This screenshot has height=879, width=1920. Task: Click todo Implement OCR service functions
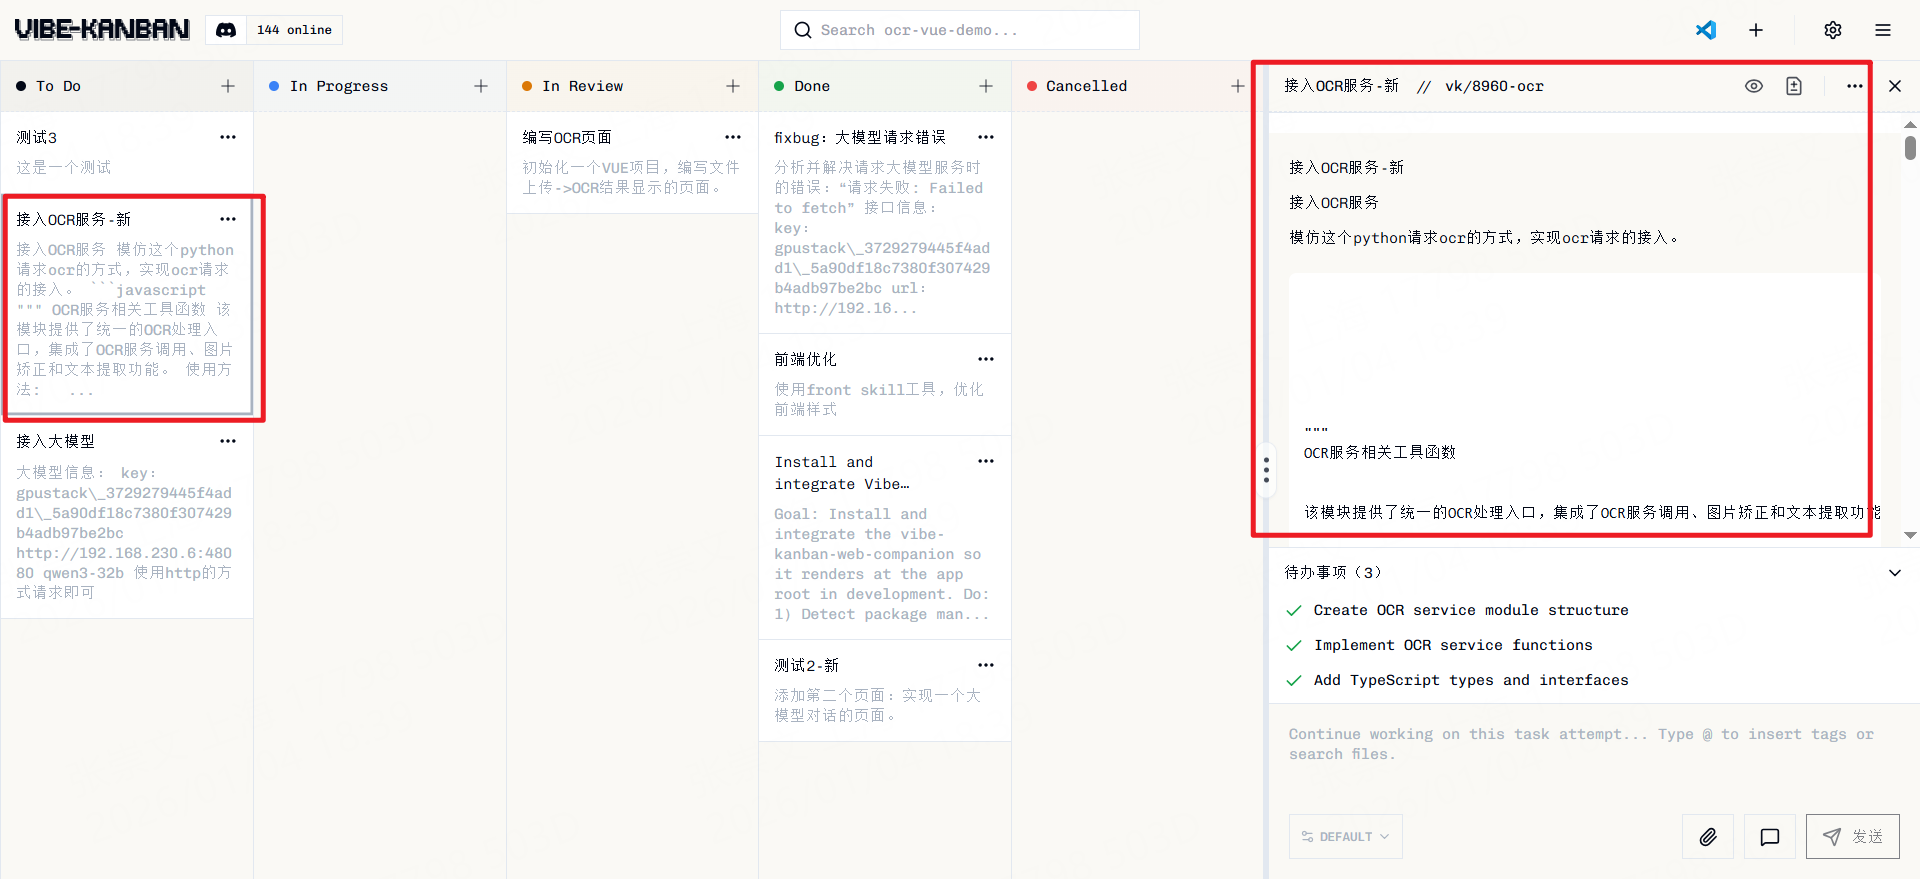tap(1453, 645)
